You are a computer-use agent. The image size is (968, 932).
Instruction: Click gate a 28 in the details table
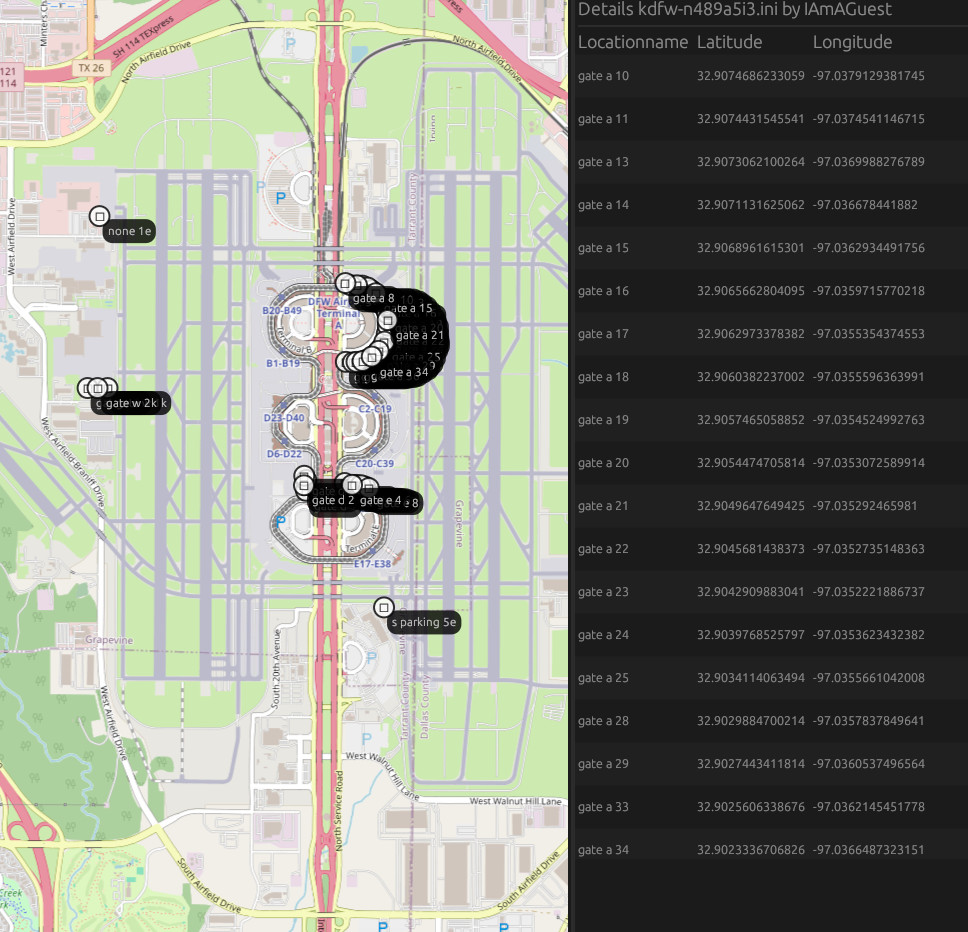click(x=772, y=721)
